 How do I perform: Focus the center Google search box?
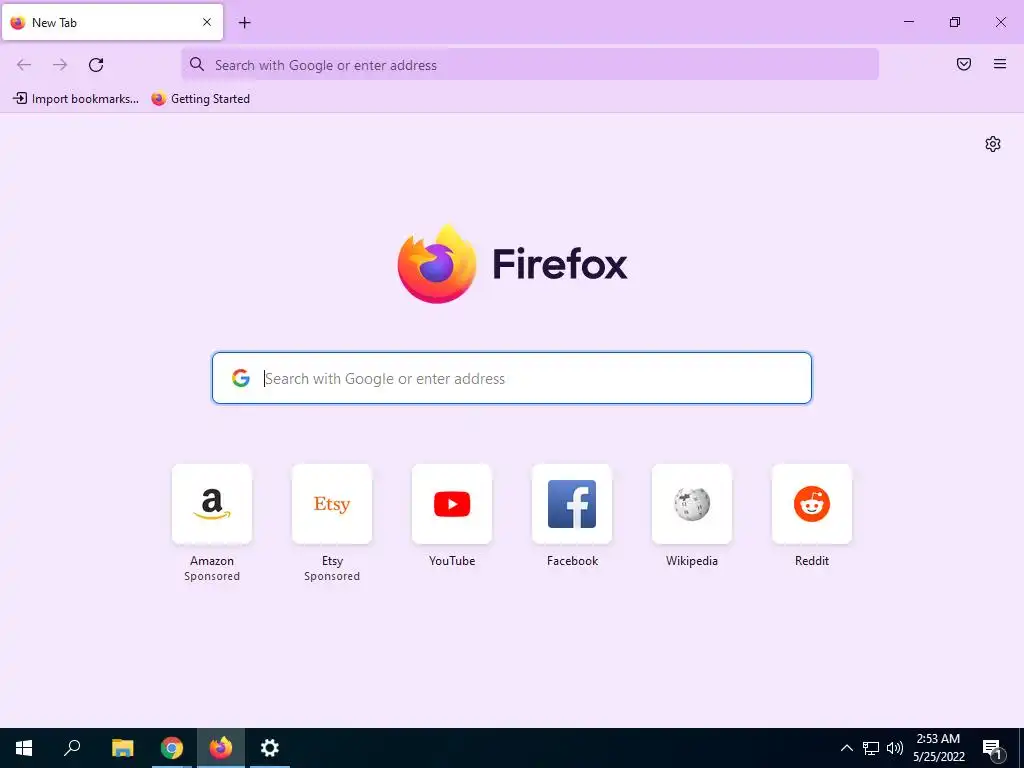point(512,378)
